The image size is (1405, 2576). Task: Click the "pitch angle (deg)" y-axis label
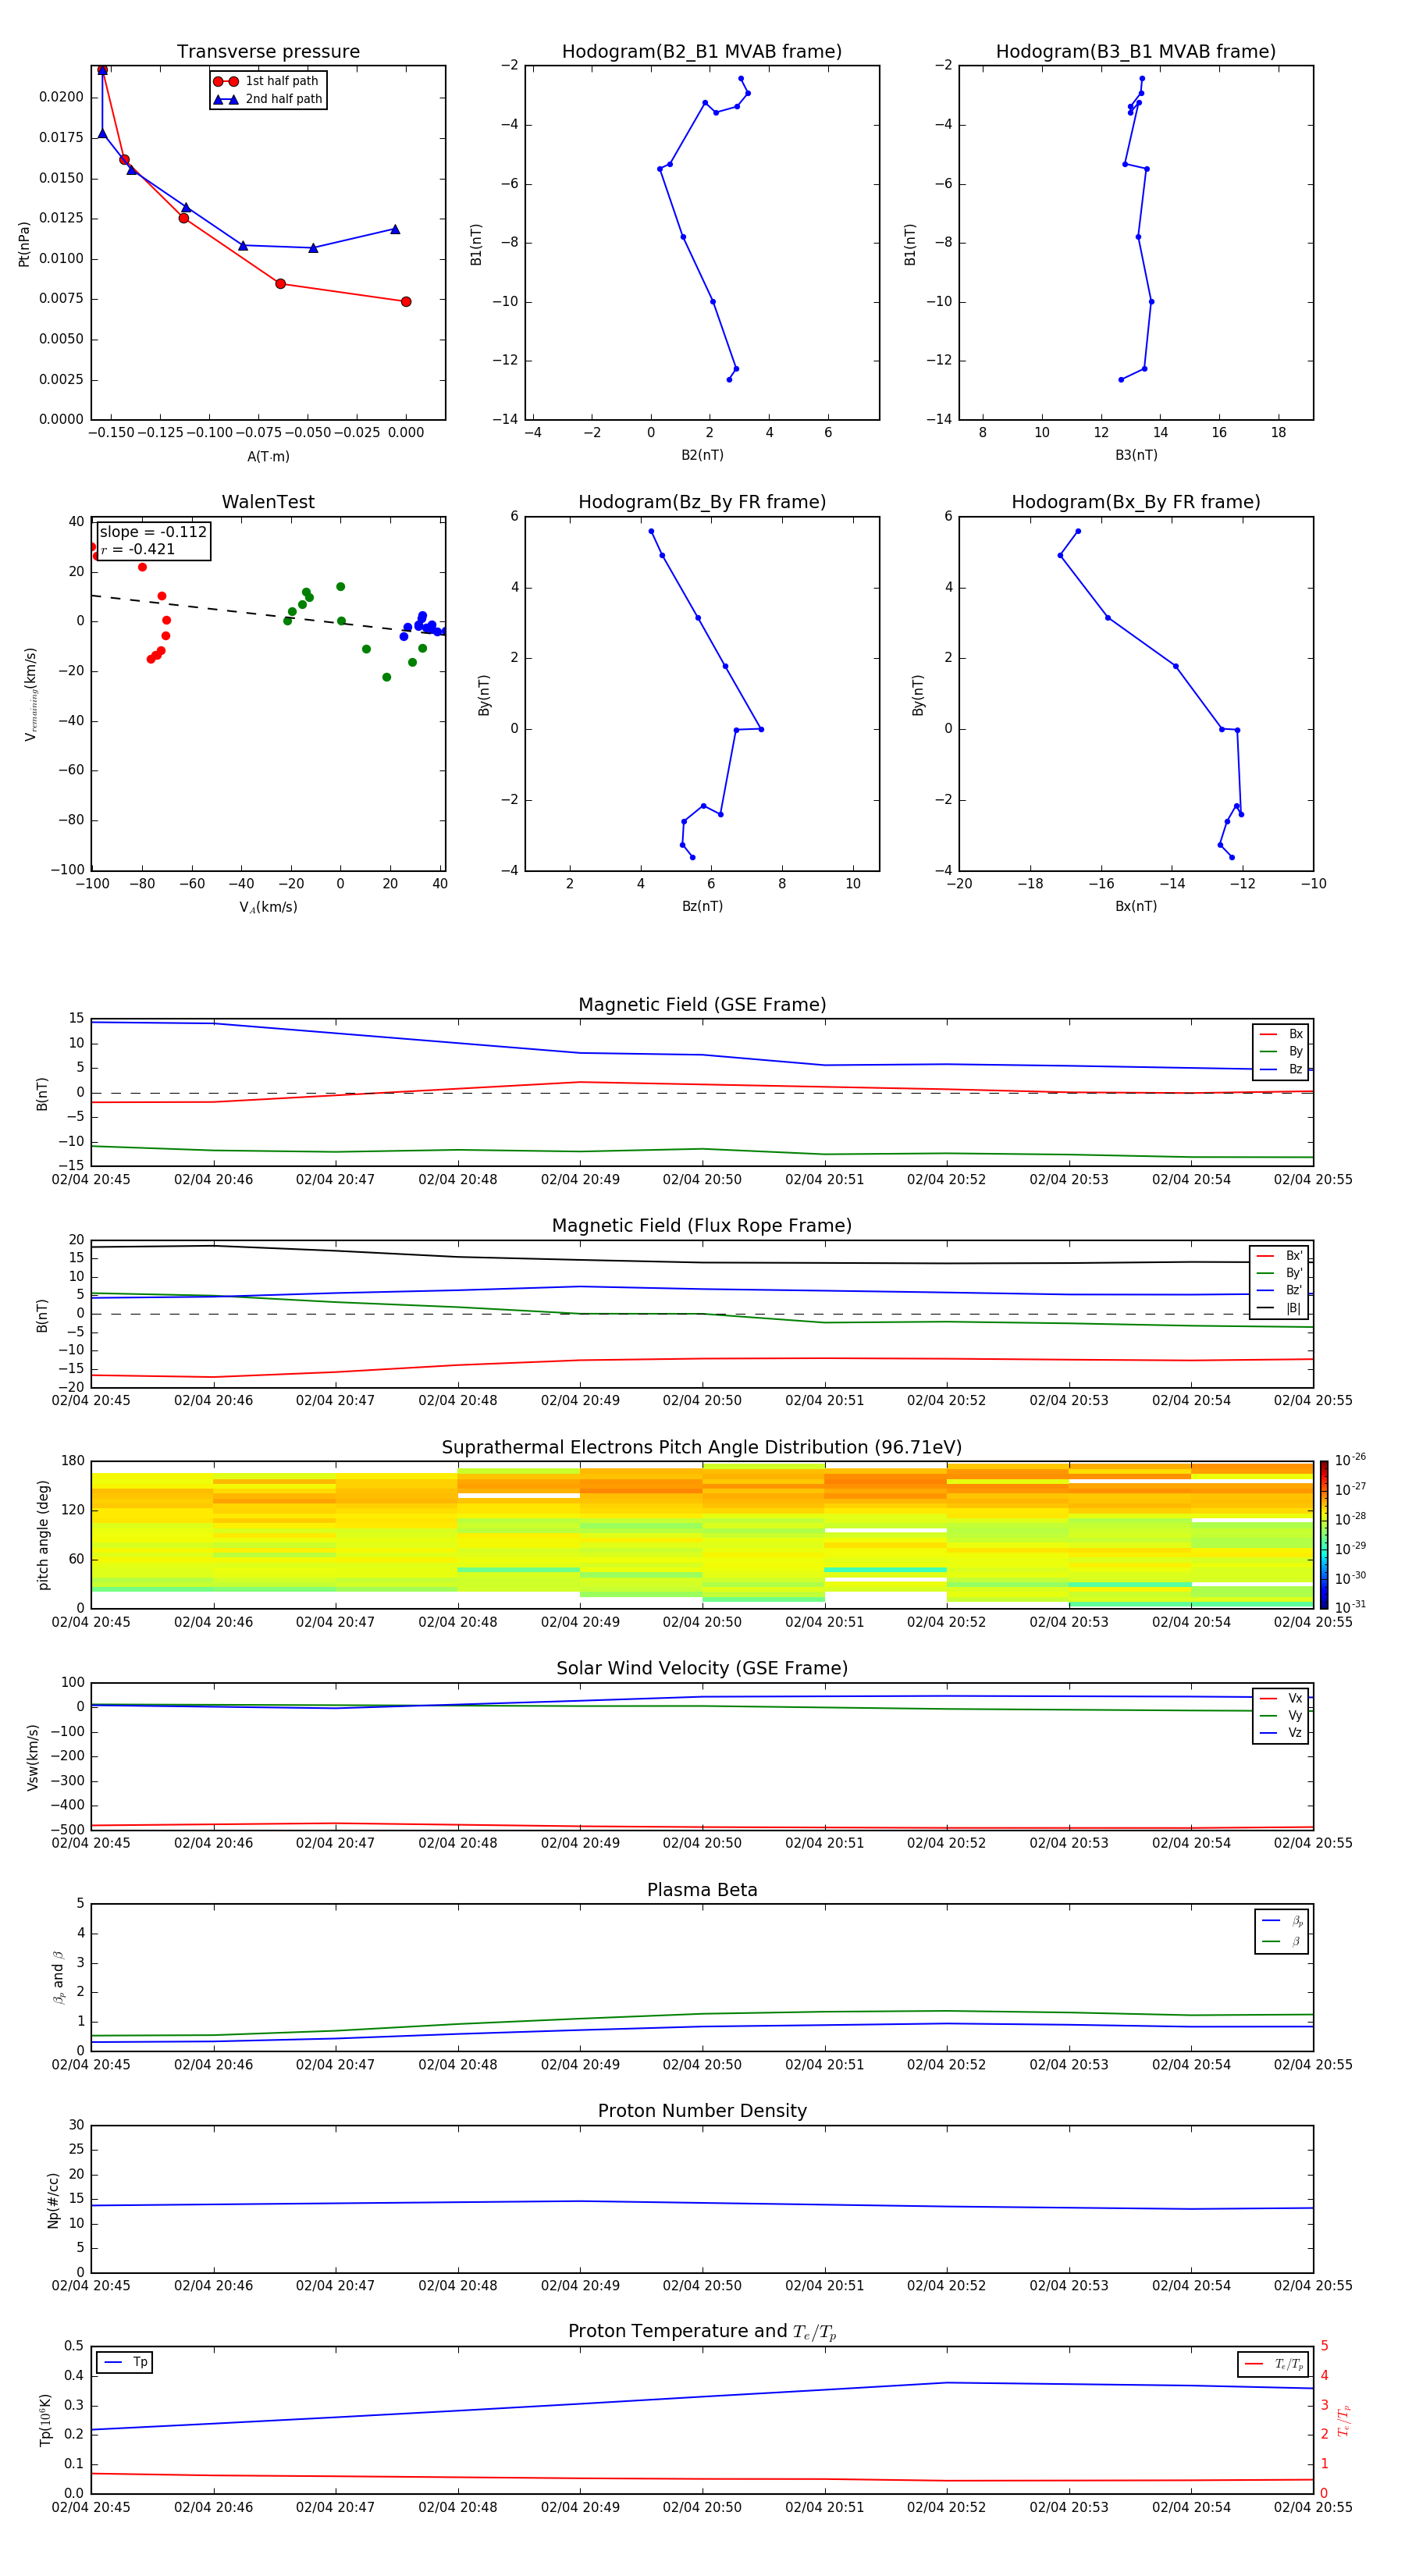pos(43,1535)
